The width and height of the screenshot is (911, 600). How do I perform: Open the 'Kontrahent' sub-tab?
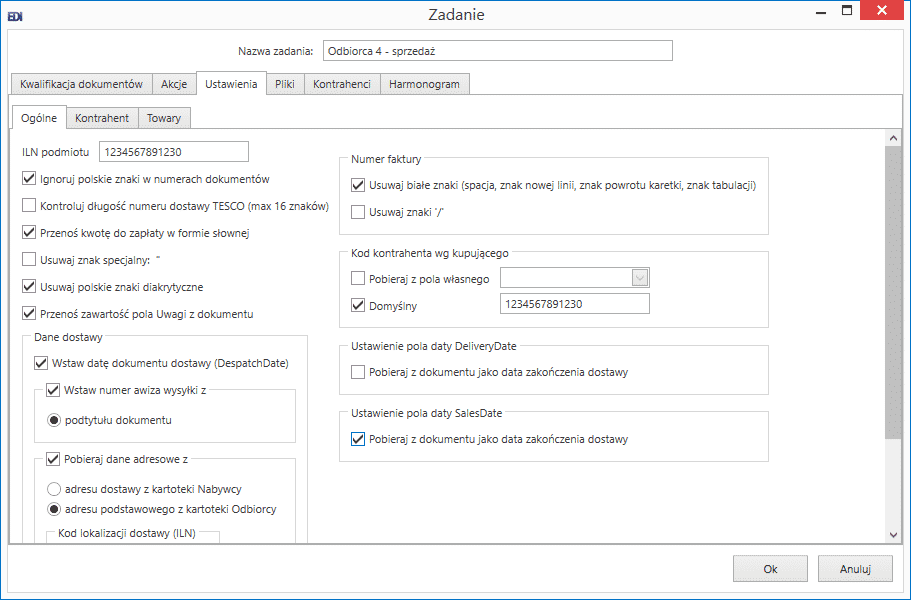102,118
